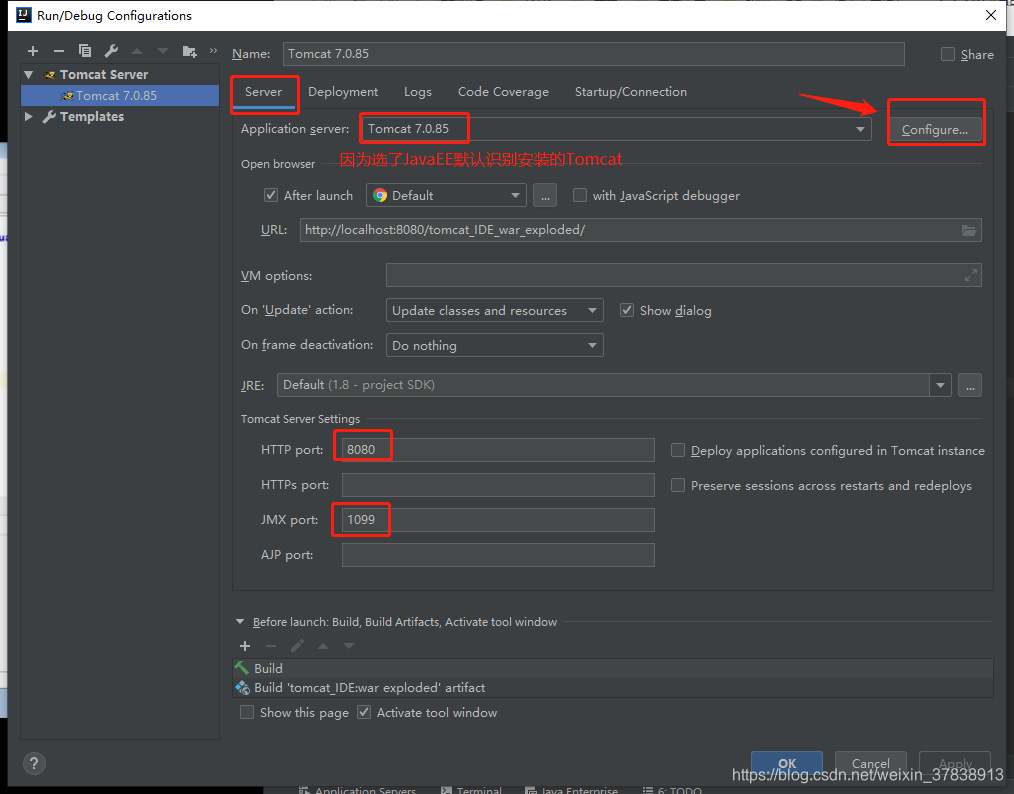The height and width of the screenshot is (794, 1014).
Task: Open Default browser dropdown
Action: [446, 196]
